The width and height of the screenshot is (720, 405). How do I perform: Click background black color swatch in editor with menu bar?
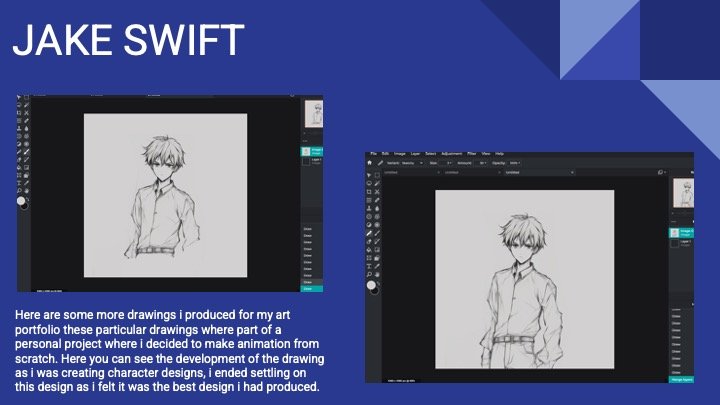(376, 291)
